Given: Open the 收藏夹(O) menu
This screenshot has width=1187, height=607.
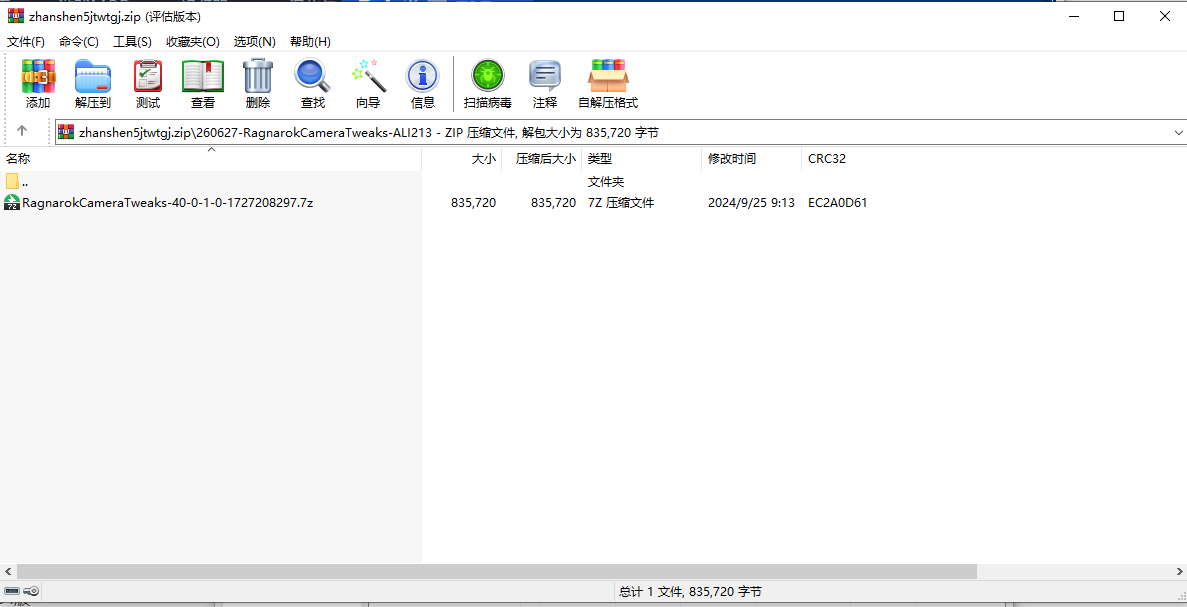Looking at the screenshot, I should pyautogui.click(x=193, y=42).
